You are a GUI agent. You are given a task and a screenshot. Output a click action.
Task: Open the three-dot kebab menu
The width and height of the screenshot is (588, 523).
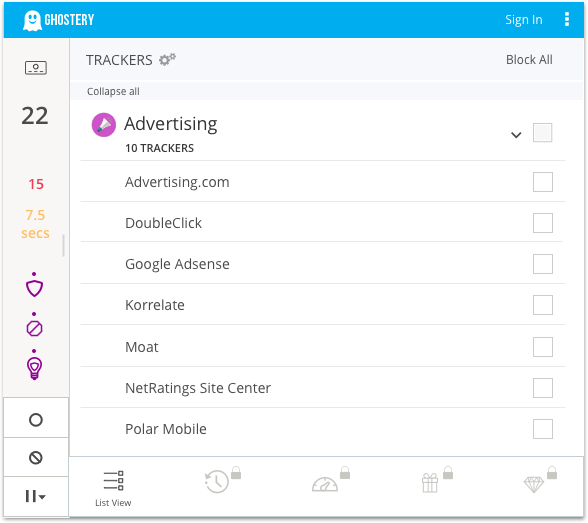[x=567, y=19]
